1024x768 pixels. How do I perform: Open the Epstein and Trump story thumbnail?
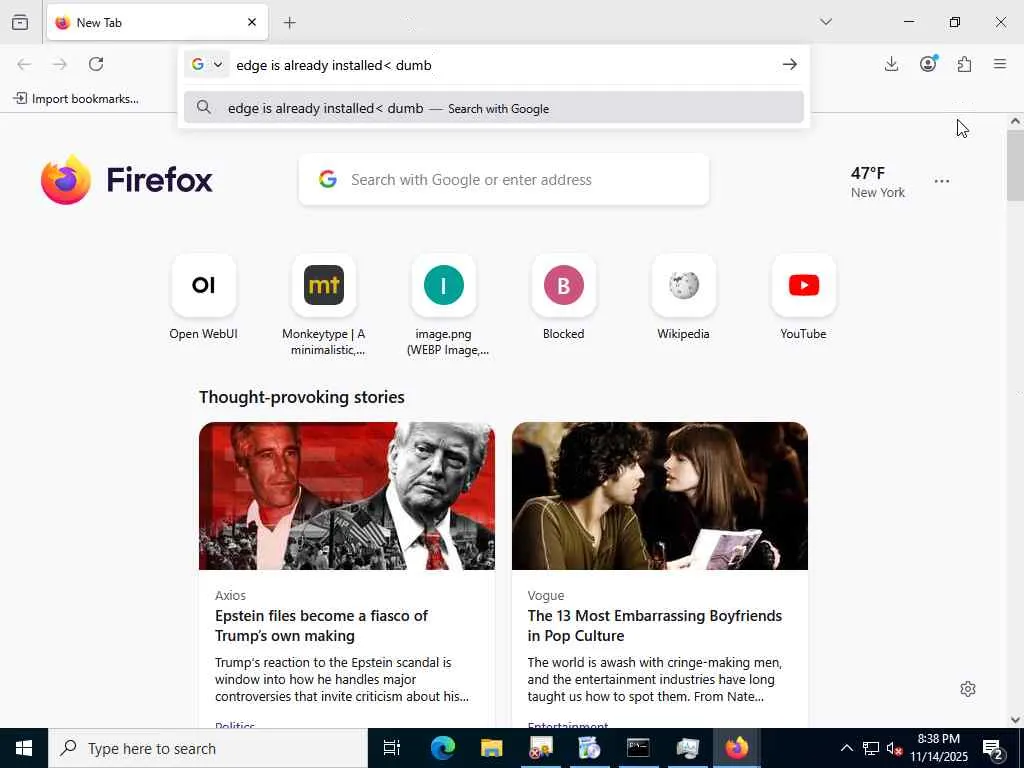tap(347, 496)
